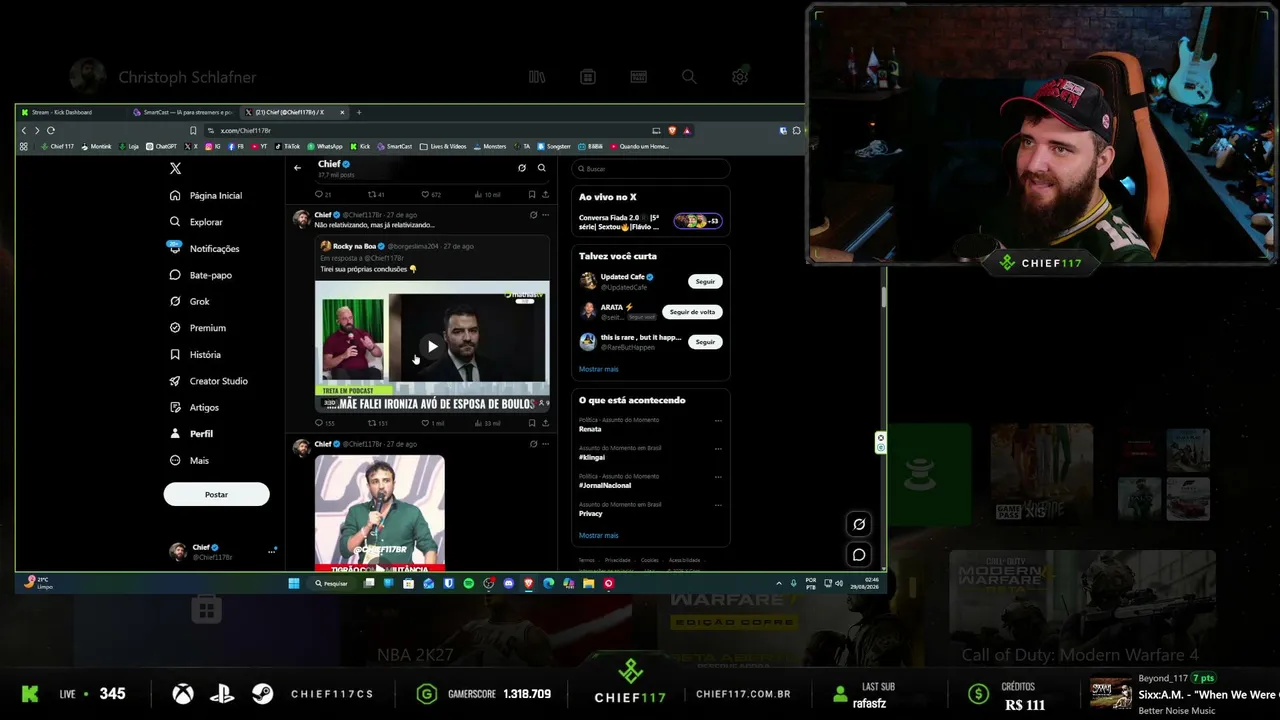The image size is (1280, 720).
Task: Open more options for Renata trend
Action: tap(718, 421)
